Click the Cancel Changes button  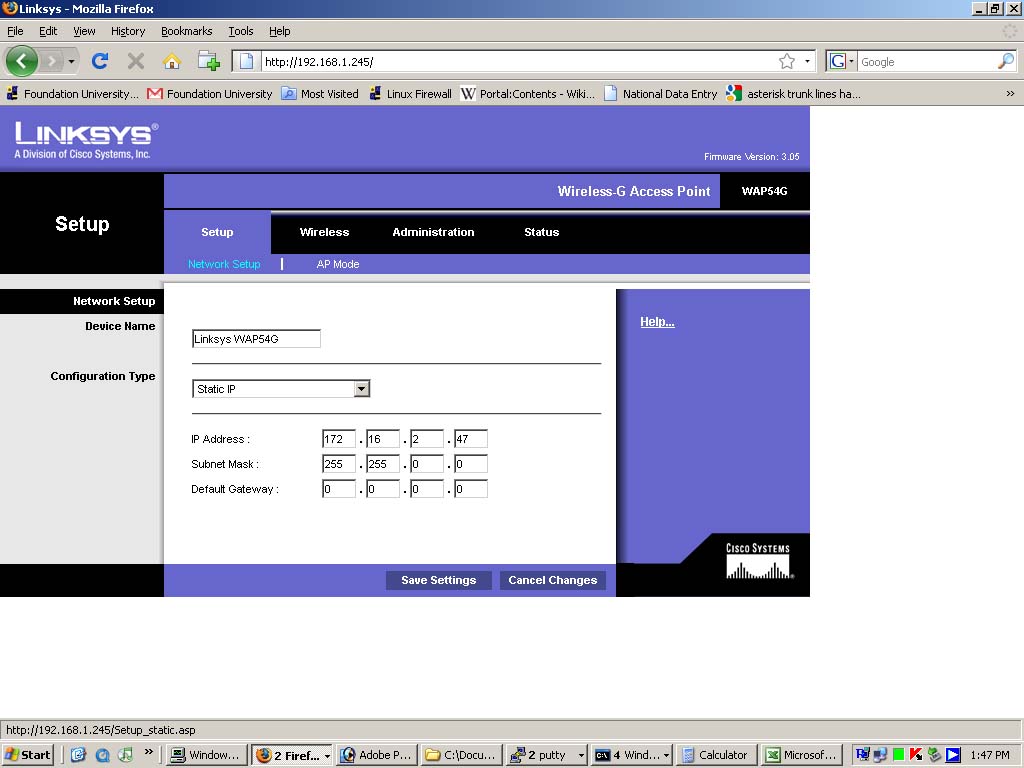point(552,580)
